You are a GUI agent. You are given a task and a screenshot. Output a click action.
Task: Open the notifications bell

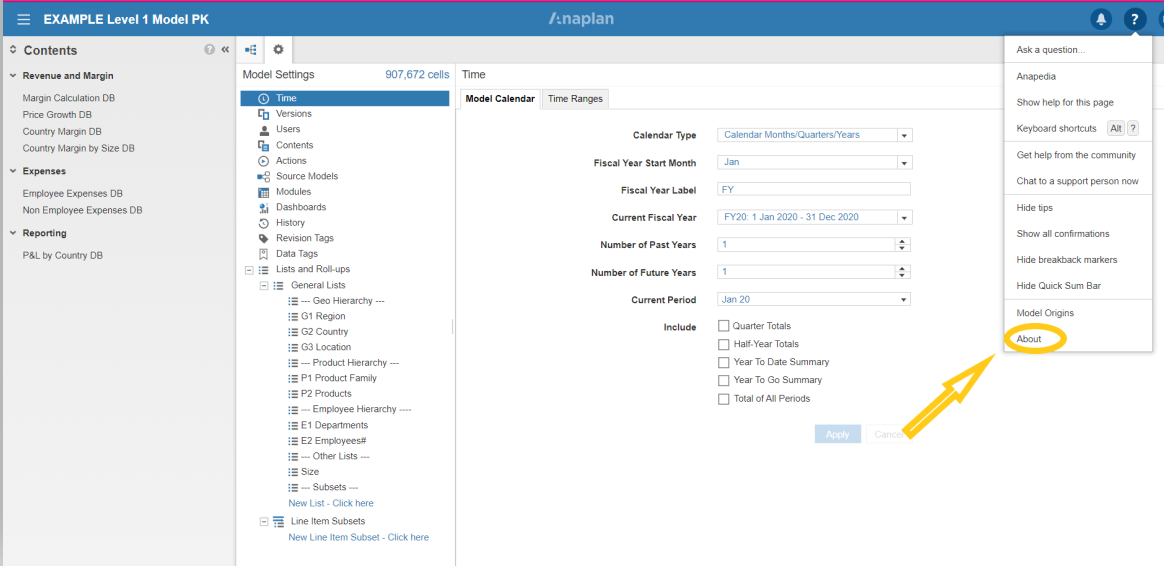pyautogui.click(x=1101, y=19)
